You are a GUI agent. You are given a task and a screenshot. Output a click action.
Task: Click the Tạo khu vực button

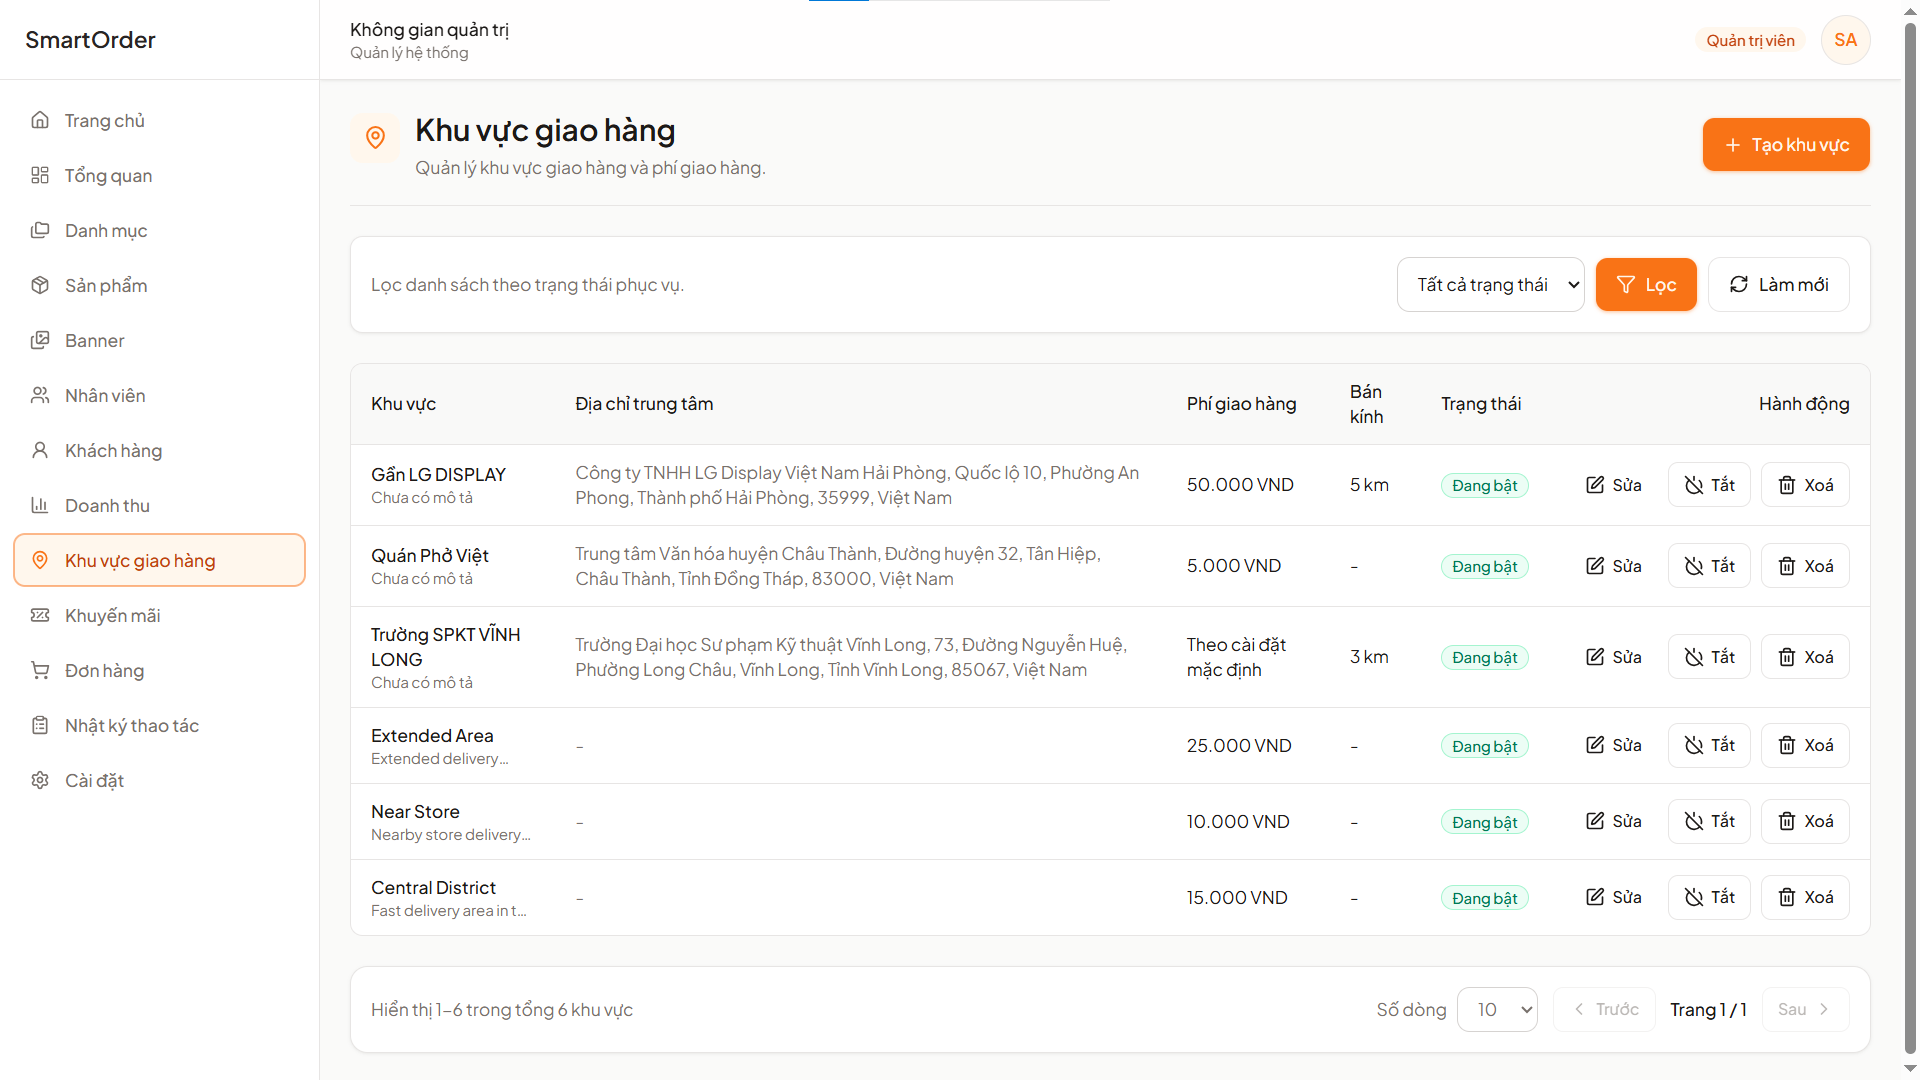(x=1786, y=145)
